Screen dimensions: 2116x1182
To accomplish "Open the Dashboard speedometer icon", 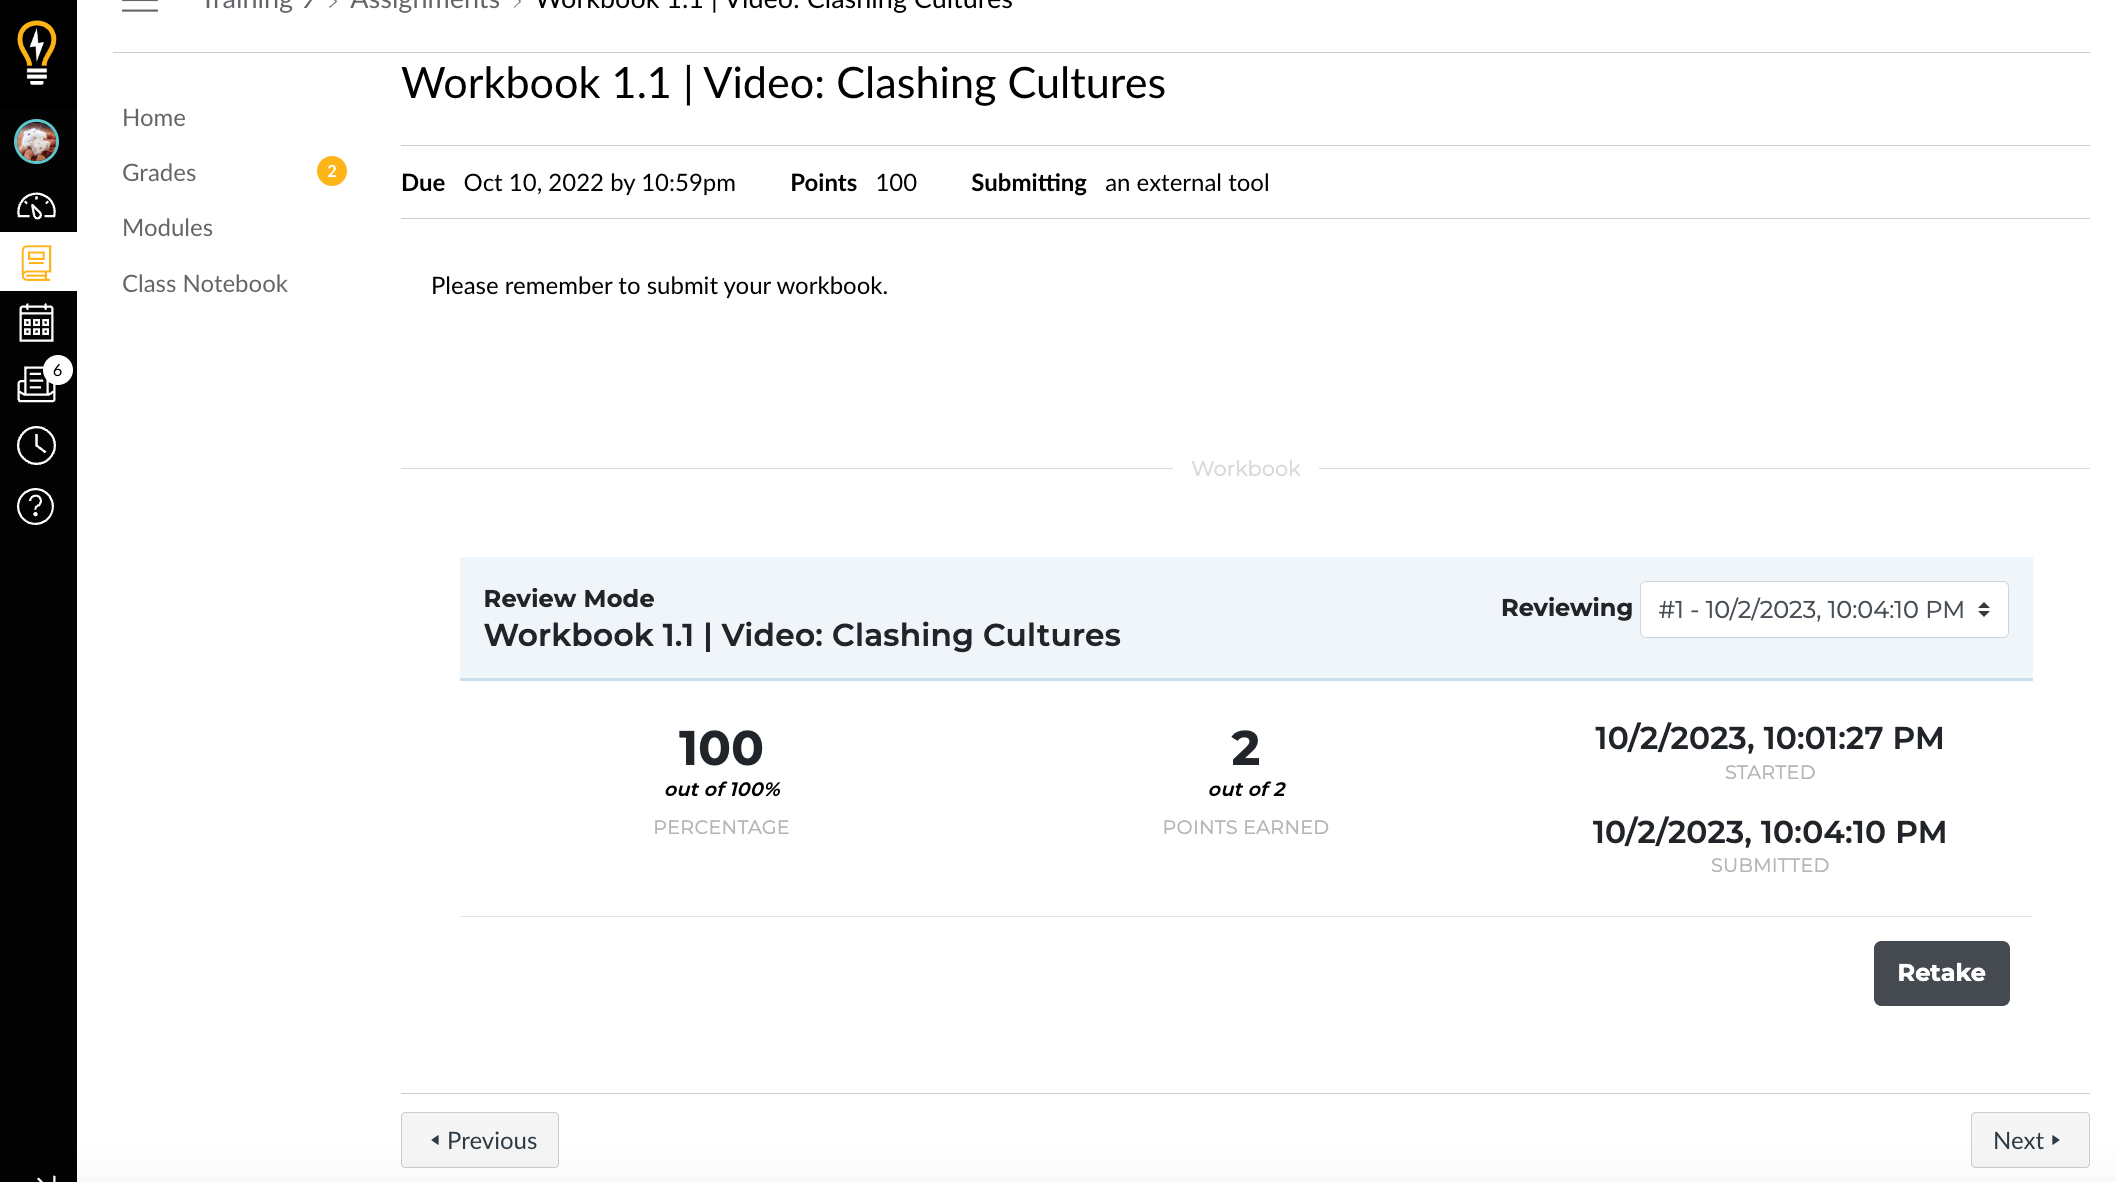I will pos(37,206).
